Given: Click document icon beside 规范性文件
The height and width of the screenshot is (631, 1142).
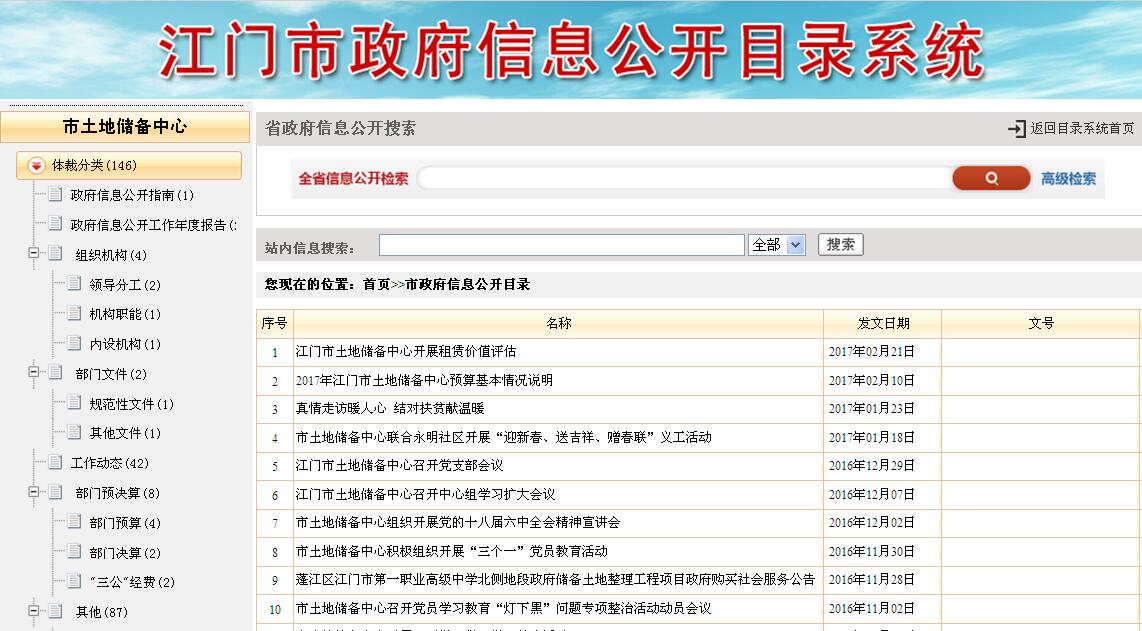Looking at the screenshot, I should coord(74,403).
